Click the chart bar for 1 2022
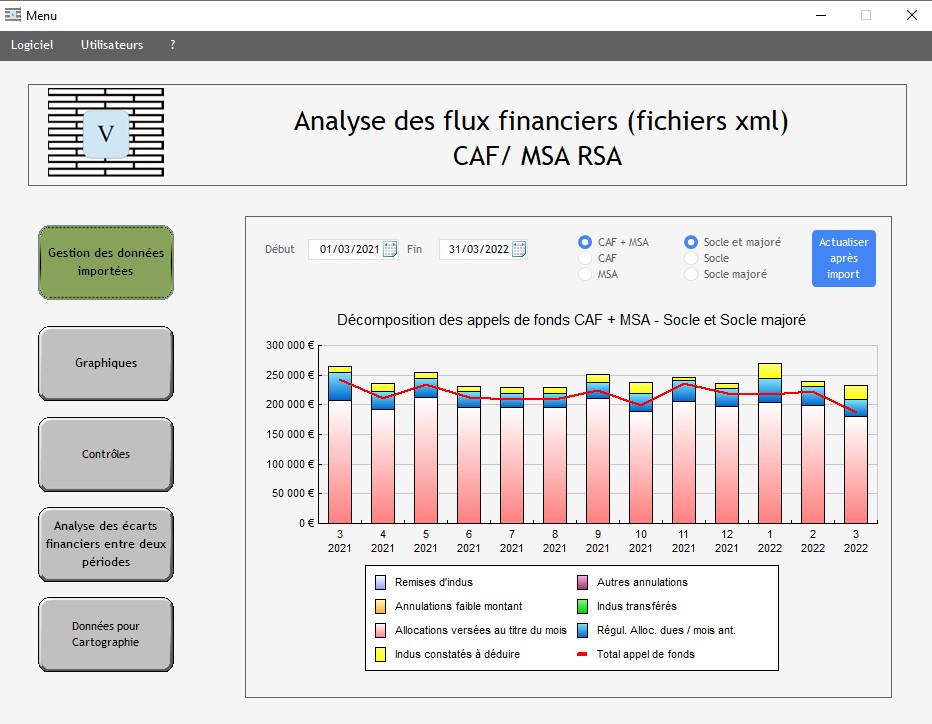This screenshot has height=724, width=932. tap(770, 443)
